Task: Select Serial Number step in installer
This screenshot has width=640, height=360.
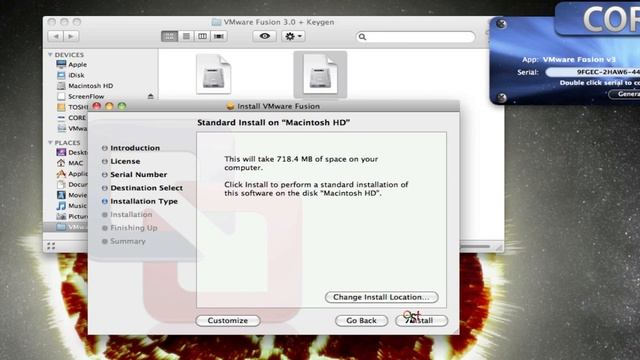Action: [x=139, y=175]
